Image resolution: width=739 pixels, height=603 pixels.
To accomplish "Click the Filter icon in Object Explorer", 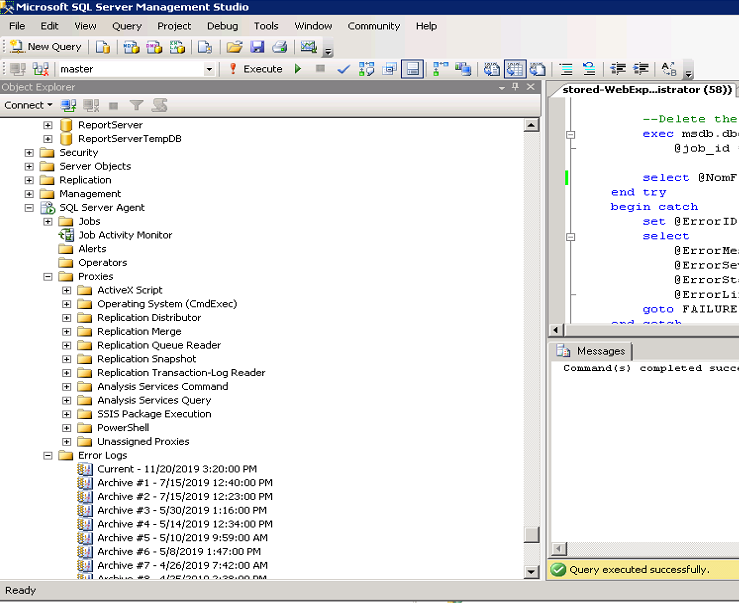I will click(x=137, y=105).
